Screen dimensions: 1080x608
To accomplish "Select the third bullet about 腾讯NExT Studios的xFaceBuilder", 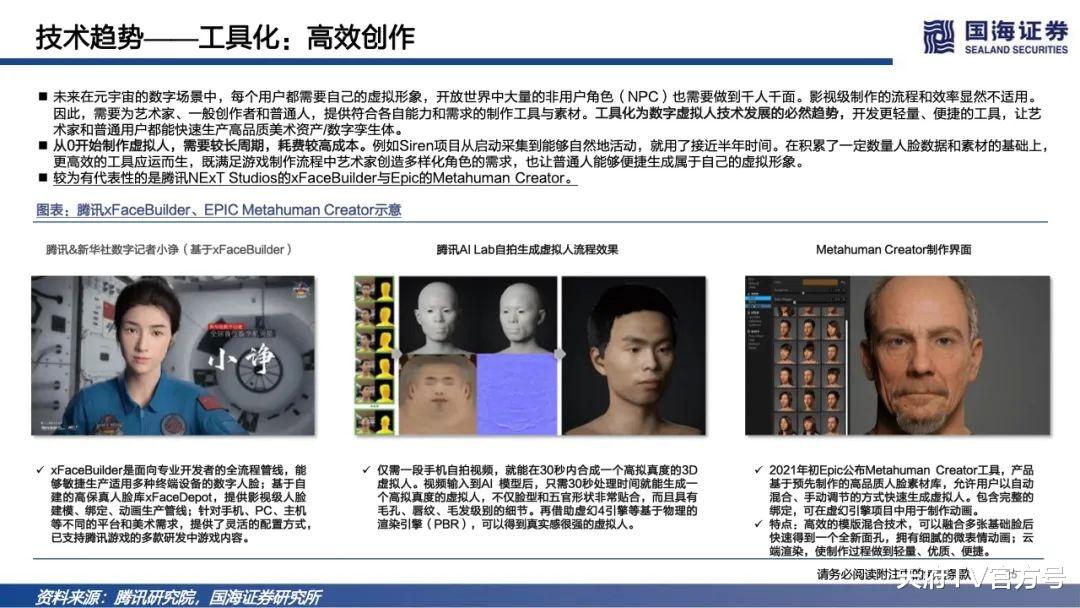I will click(x=307, y=178).
